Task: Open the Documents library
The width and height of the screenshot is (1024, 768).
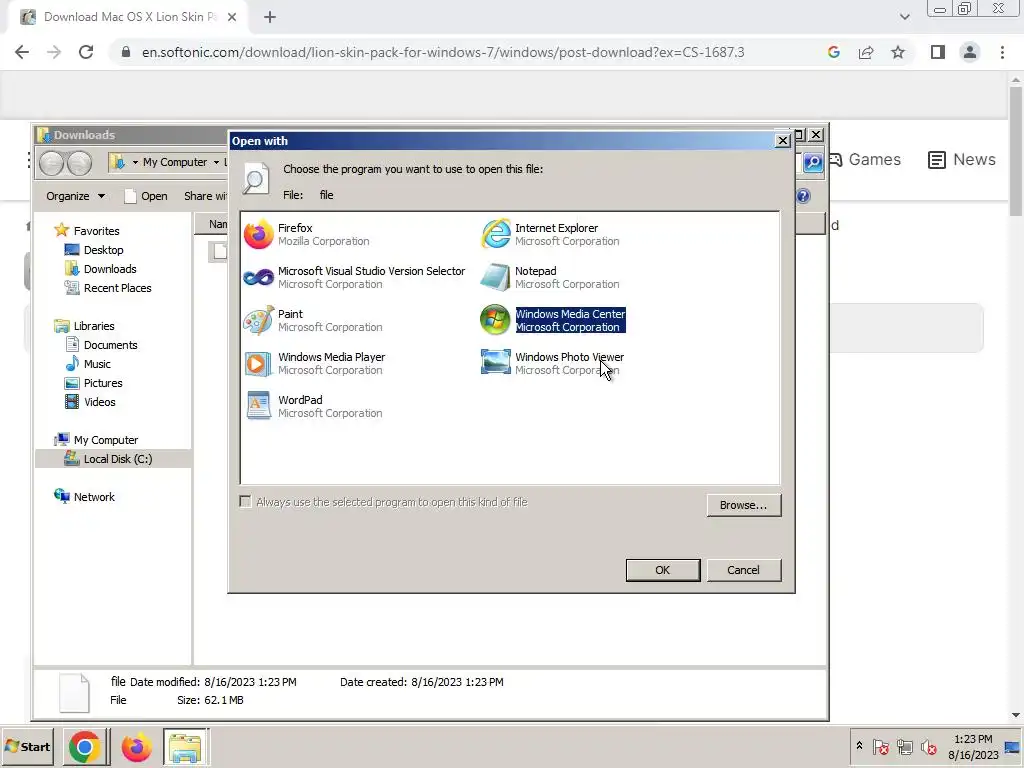Action: click(x=110, y=345)
